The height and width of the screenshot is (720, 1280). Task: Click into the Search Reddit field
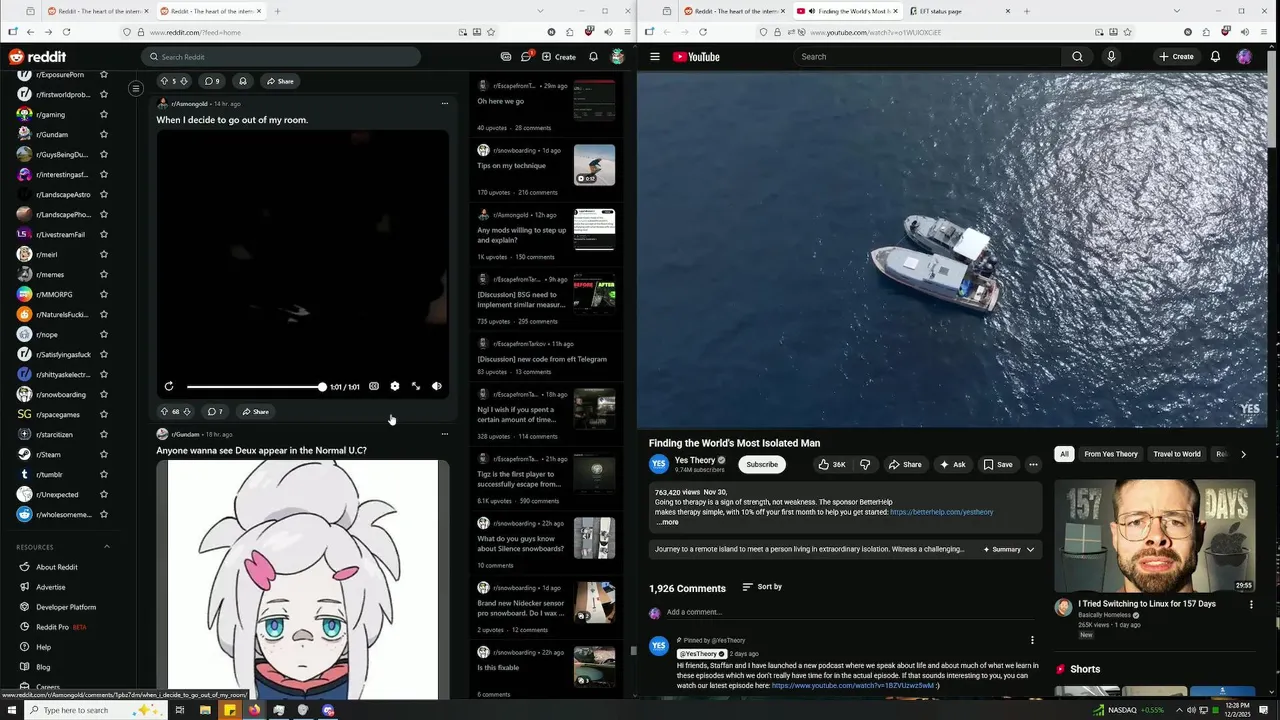(281, 57)
